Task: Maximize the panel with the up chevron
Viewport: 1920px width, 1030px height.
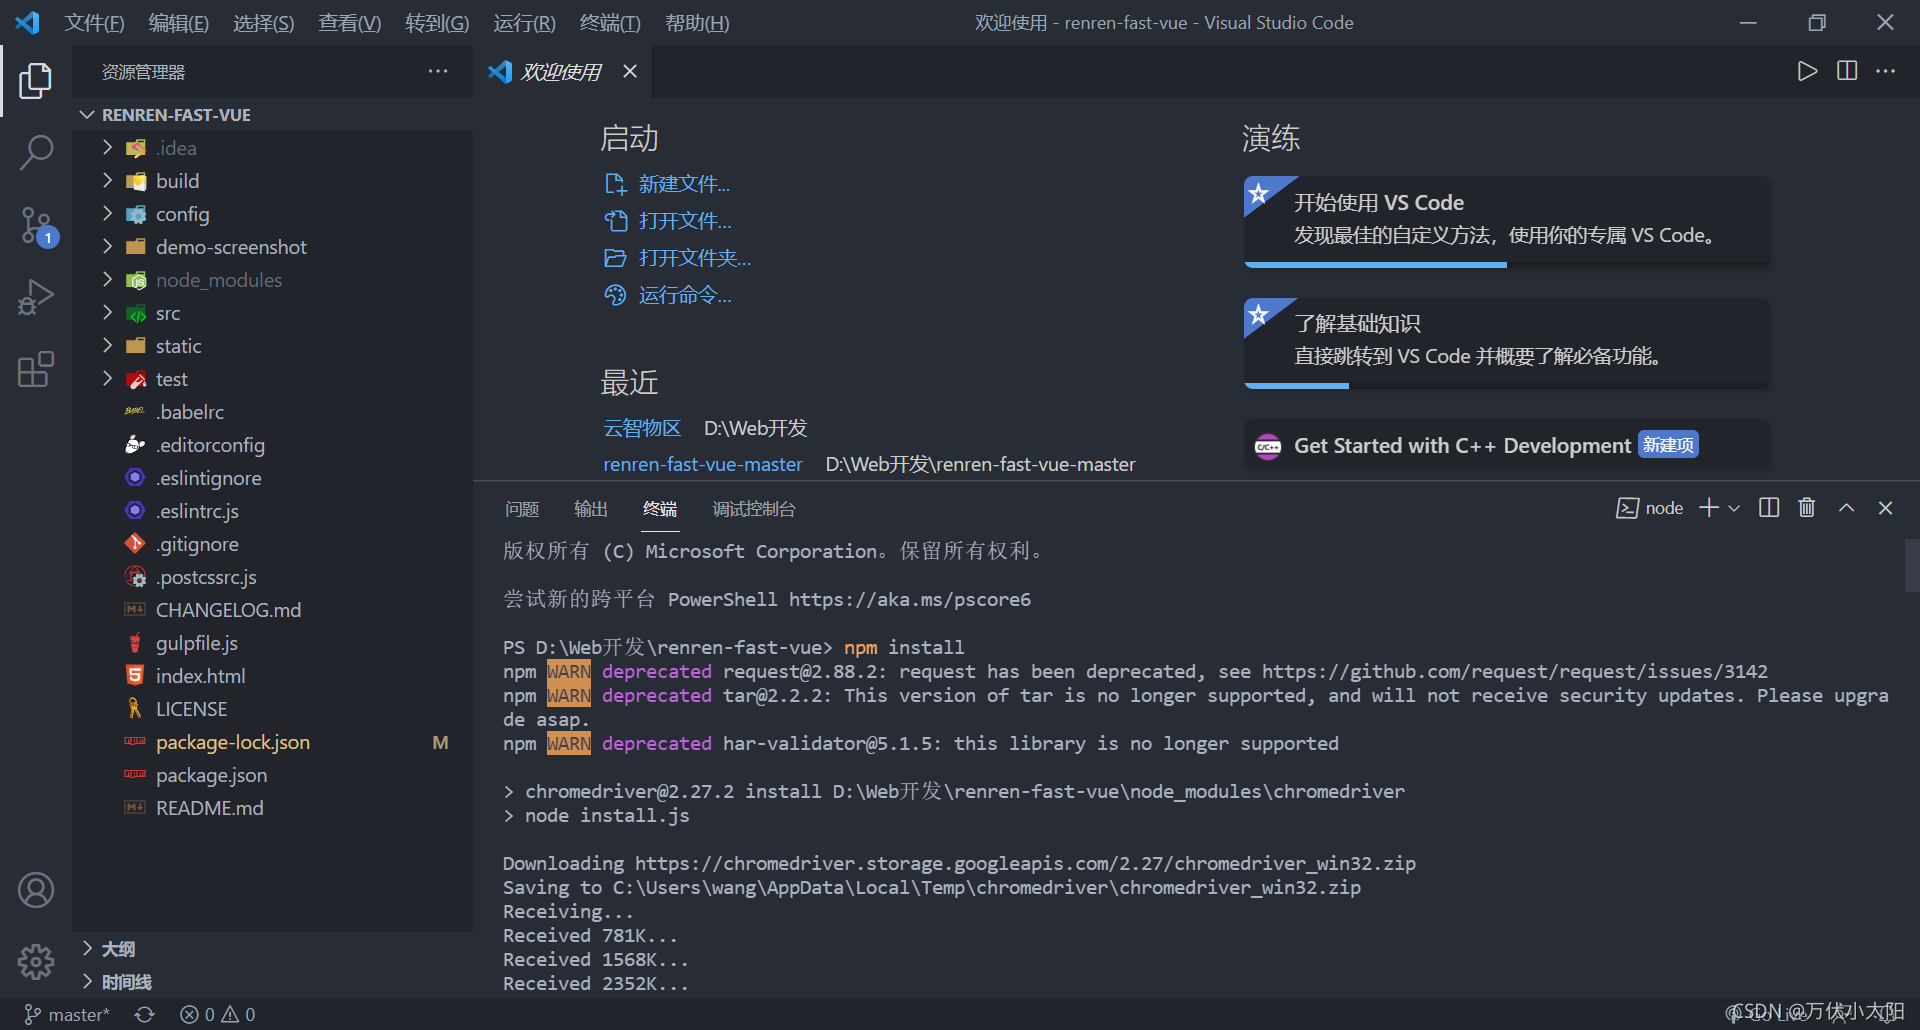Action: coord(1847,508)
